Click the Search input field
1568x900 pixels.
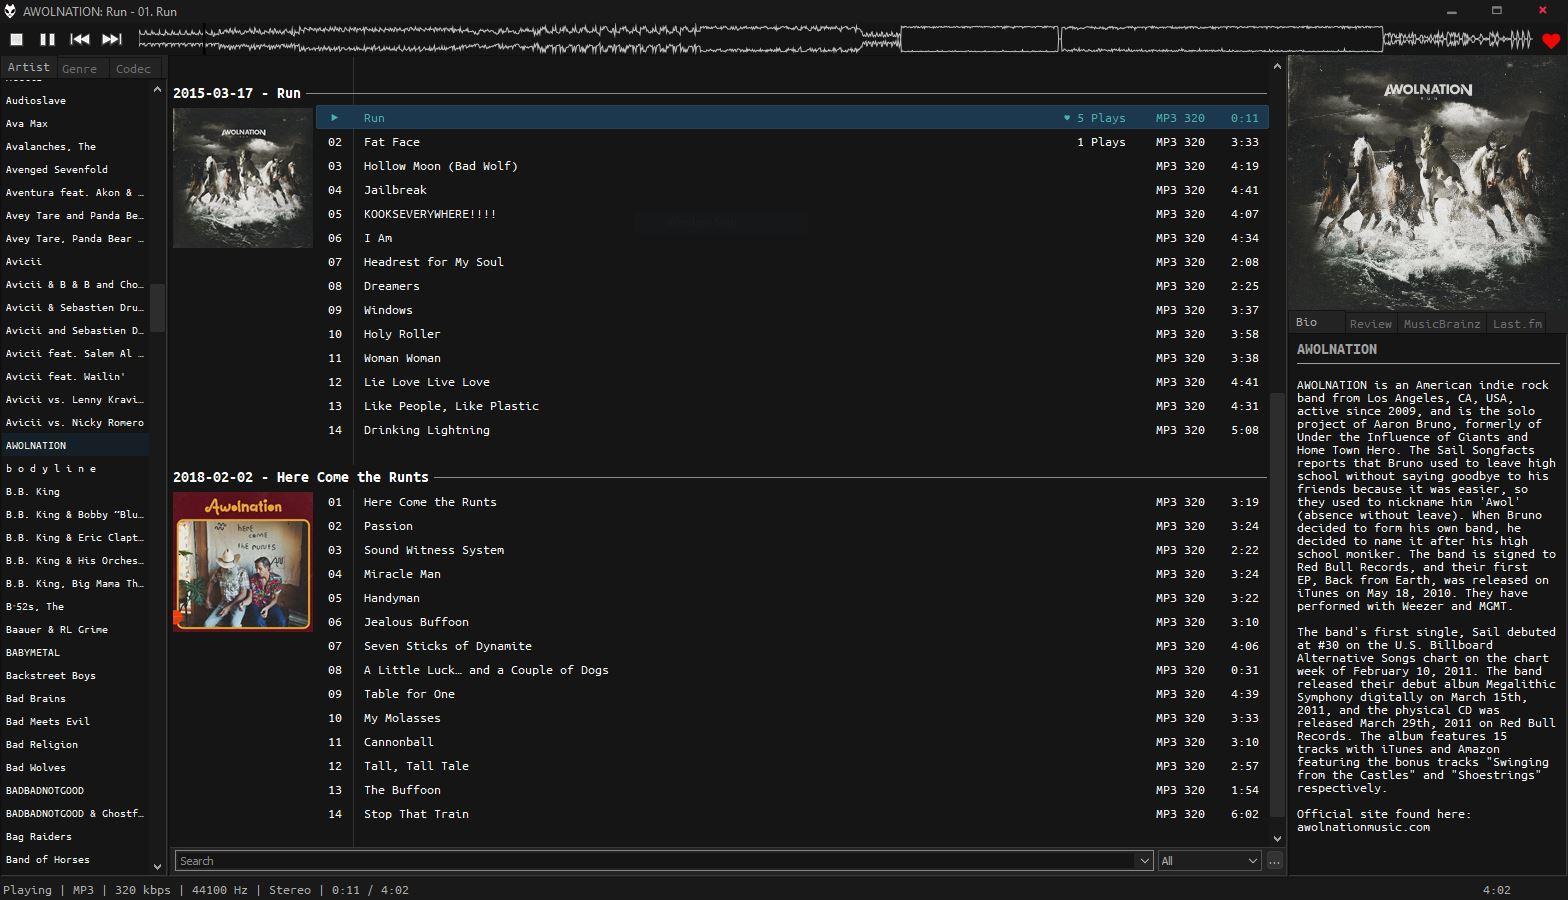click(x=655, y=861)
